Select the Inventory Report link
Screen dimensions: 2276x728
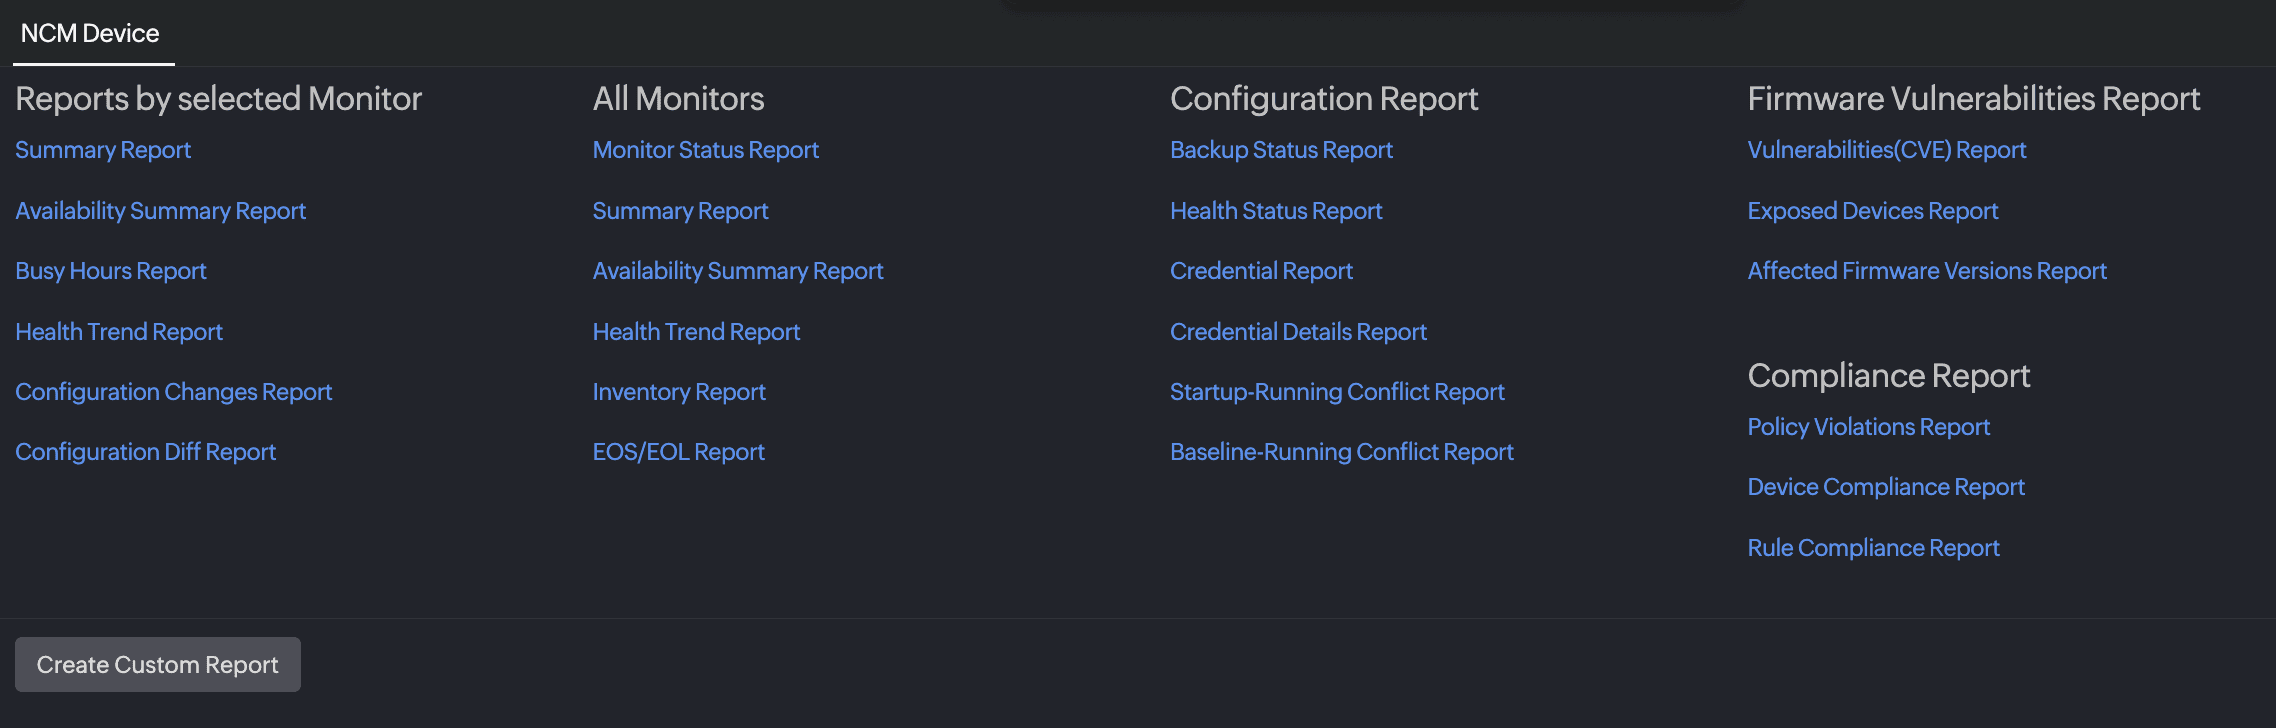[x=679, y=392]
